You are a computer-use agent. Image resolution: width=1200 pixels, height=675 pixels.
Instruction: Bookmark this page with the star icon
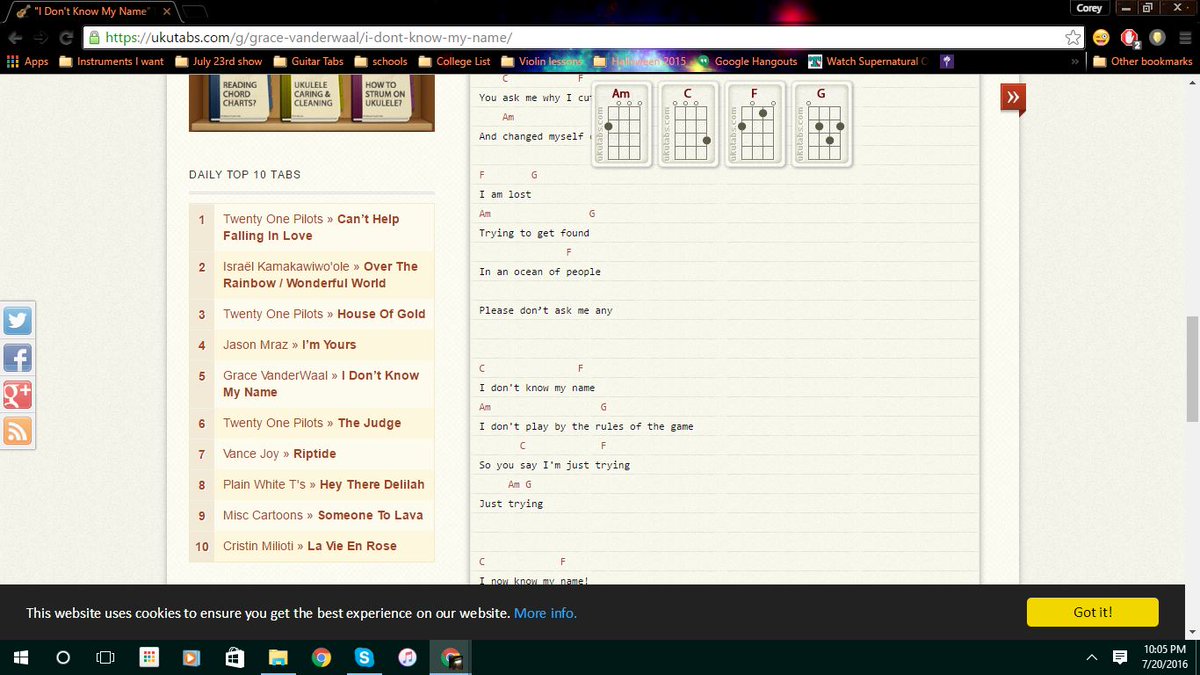click(1073, 38)
